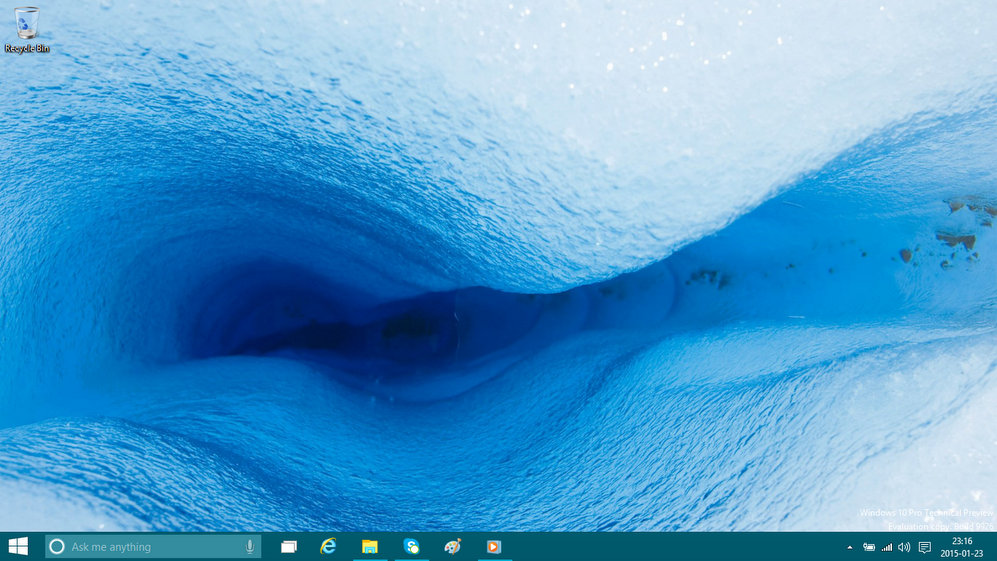The width and height of the screenshot is (997, 561).
Task: Open the orange media player taskbar icon
Action: 493,547
